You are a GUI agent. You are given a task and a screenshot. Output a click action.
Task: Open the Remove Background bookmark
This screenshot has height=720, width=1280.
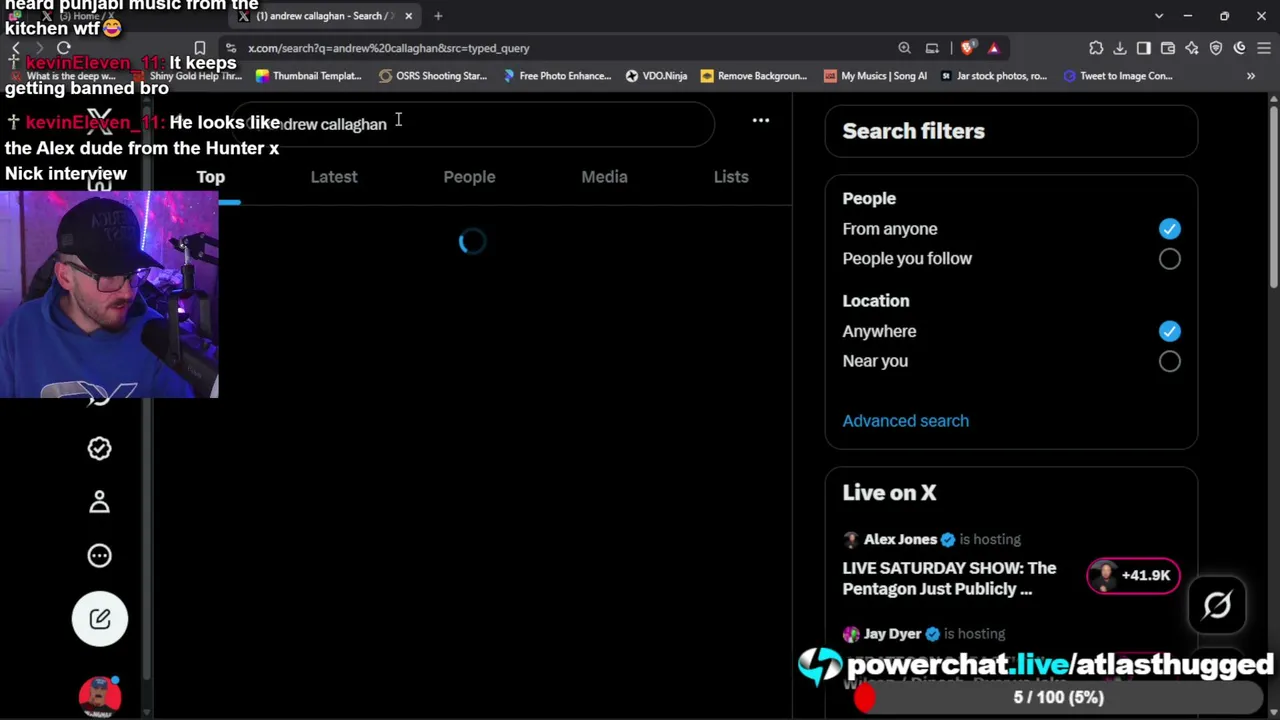(x=754, y=76)
